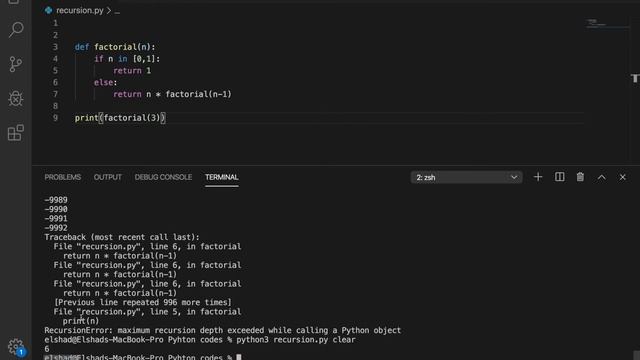Viewport: 640px width, 360px height.
Task: Click 'print(factorial(3))' line in editor
Action: click(120, 118)
